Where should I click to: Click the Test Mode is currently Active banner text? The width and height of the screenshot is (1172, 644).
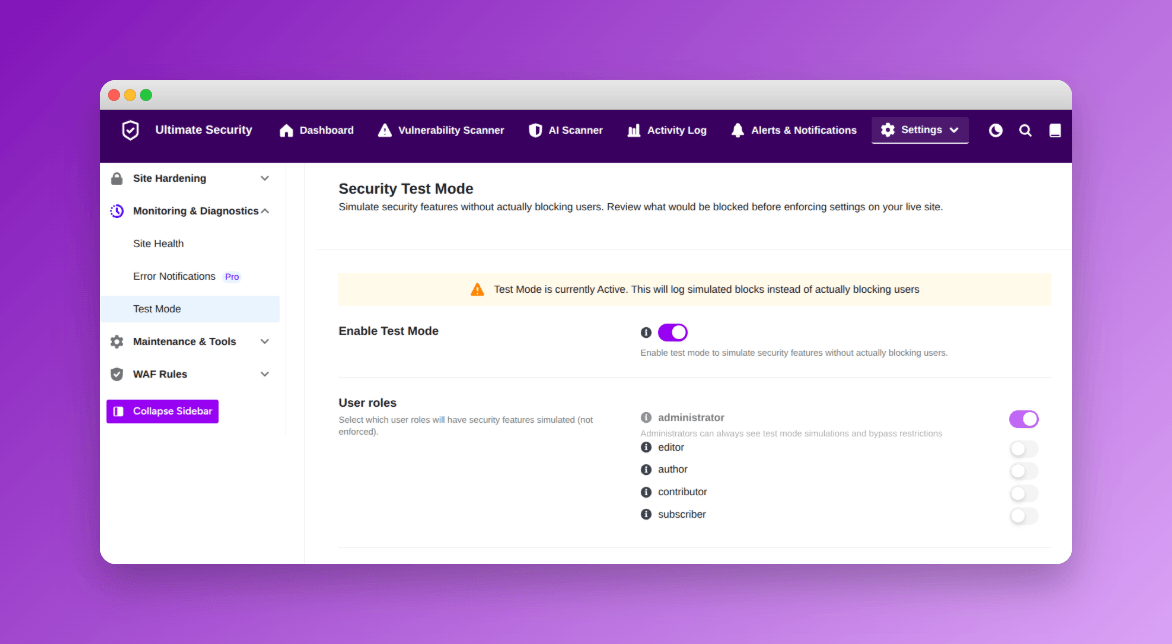[706, 290]
